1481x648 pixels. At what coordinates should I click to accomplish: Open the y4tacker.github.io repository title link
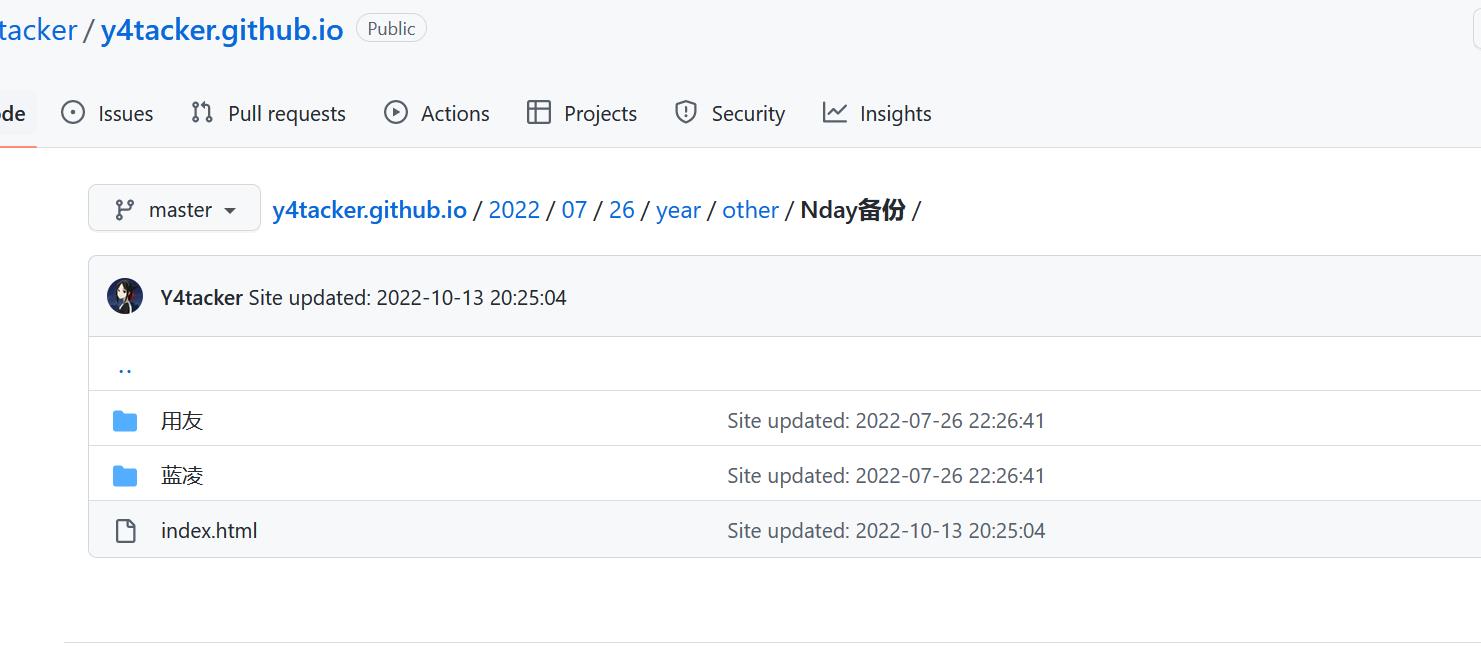222,30
